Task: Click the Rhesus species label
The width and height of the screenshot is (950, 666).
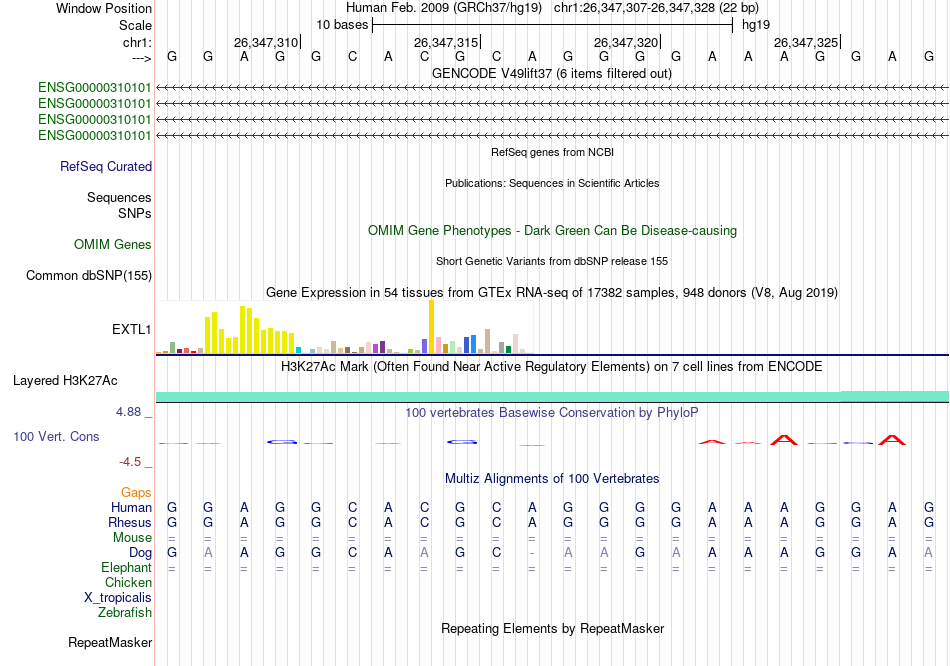Action: (x=130, y=522)
